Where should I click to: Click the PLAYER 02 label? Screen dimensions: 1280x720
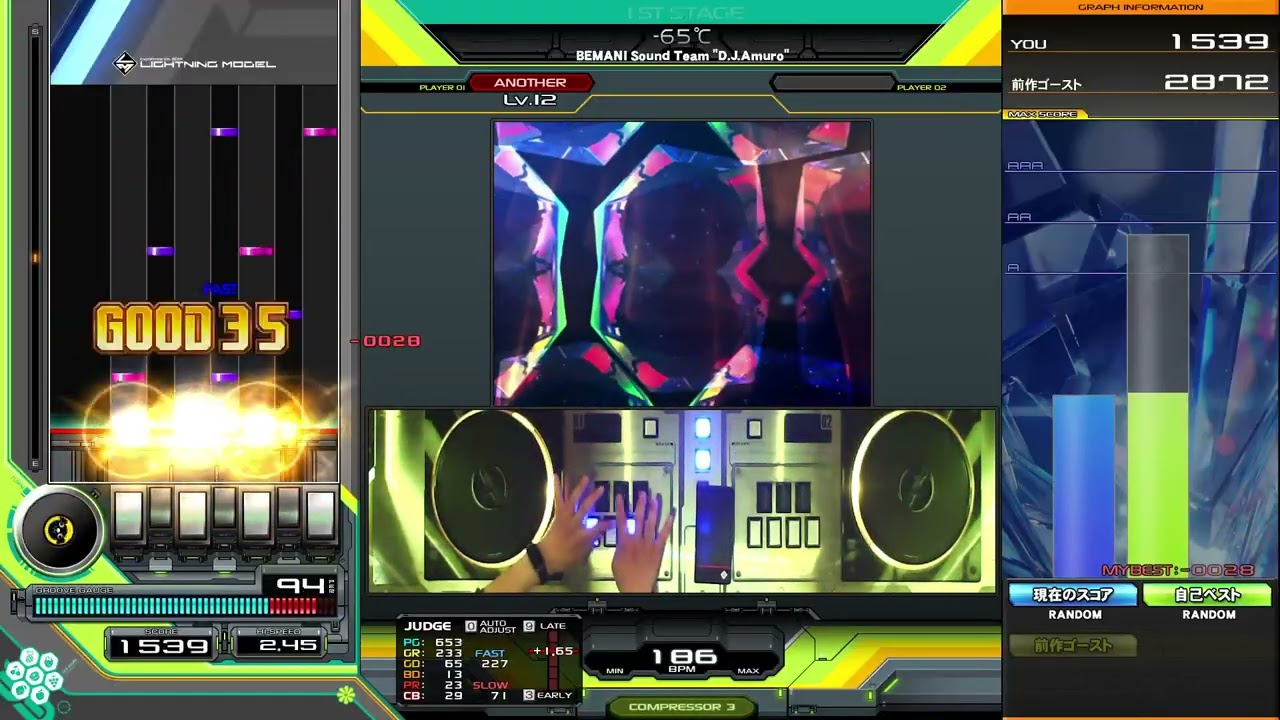click(921, 88)
